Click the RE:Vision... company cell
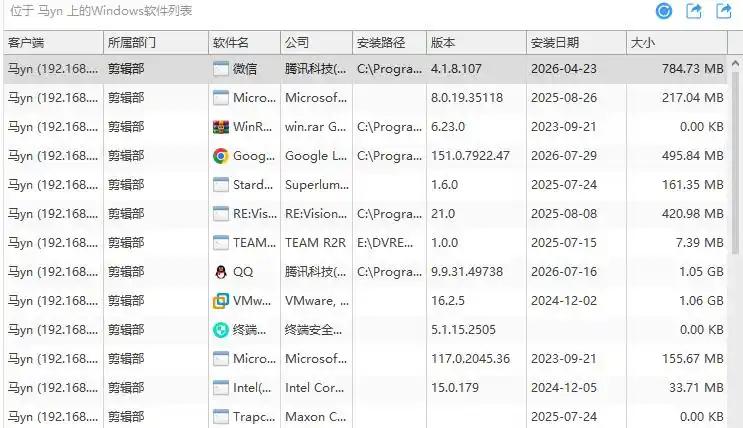 pyautogui.click(x=316, y=214)
